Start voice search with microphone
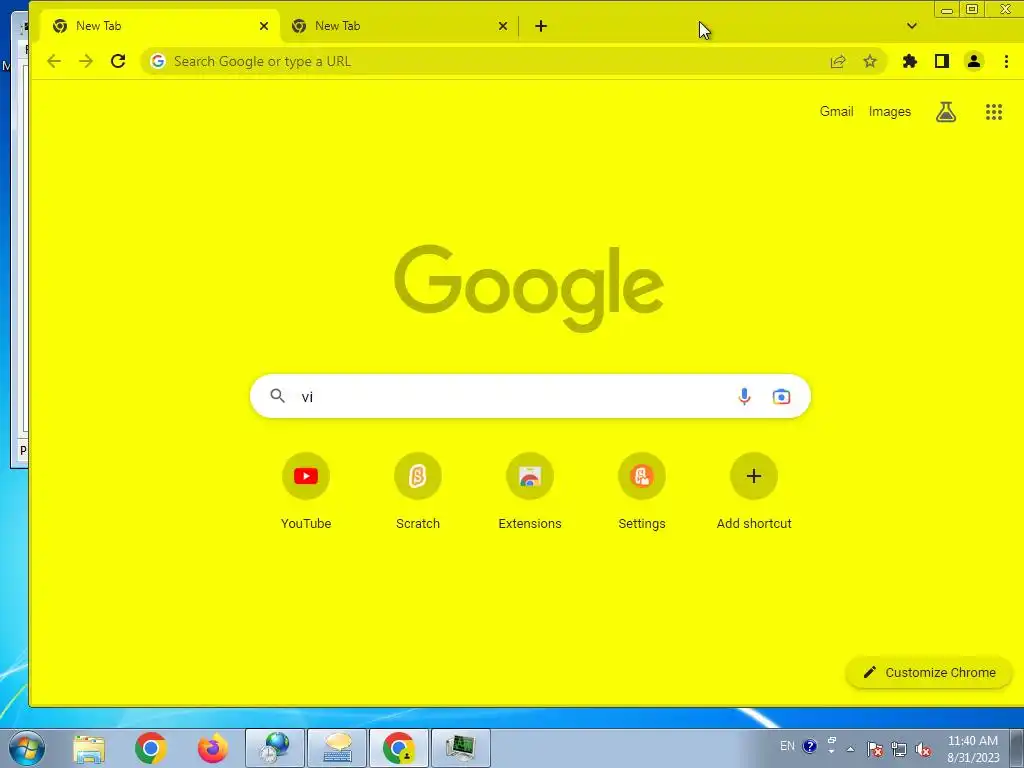 (744, 396)
